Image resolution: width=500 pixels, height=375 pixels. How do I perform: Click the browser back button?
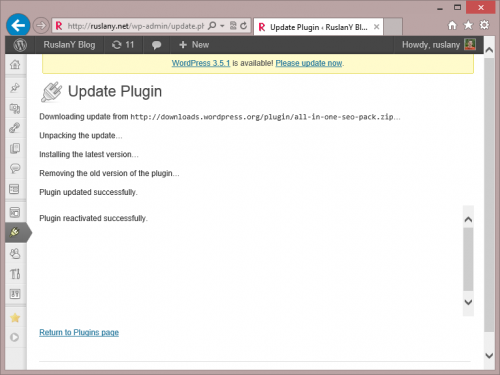[18, 25]
